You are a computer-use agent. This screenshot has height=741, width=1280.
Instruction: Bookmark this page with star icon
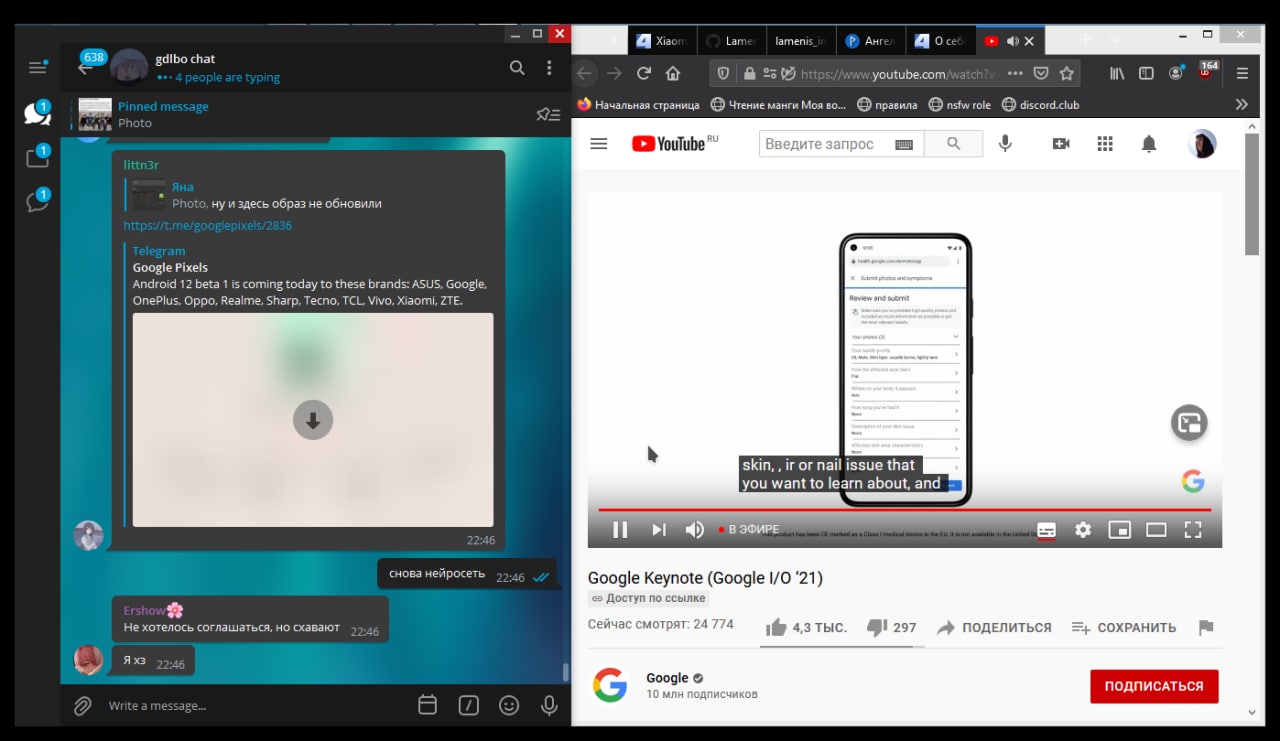tap(1067, 73)
